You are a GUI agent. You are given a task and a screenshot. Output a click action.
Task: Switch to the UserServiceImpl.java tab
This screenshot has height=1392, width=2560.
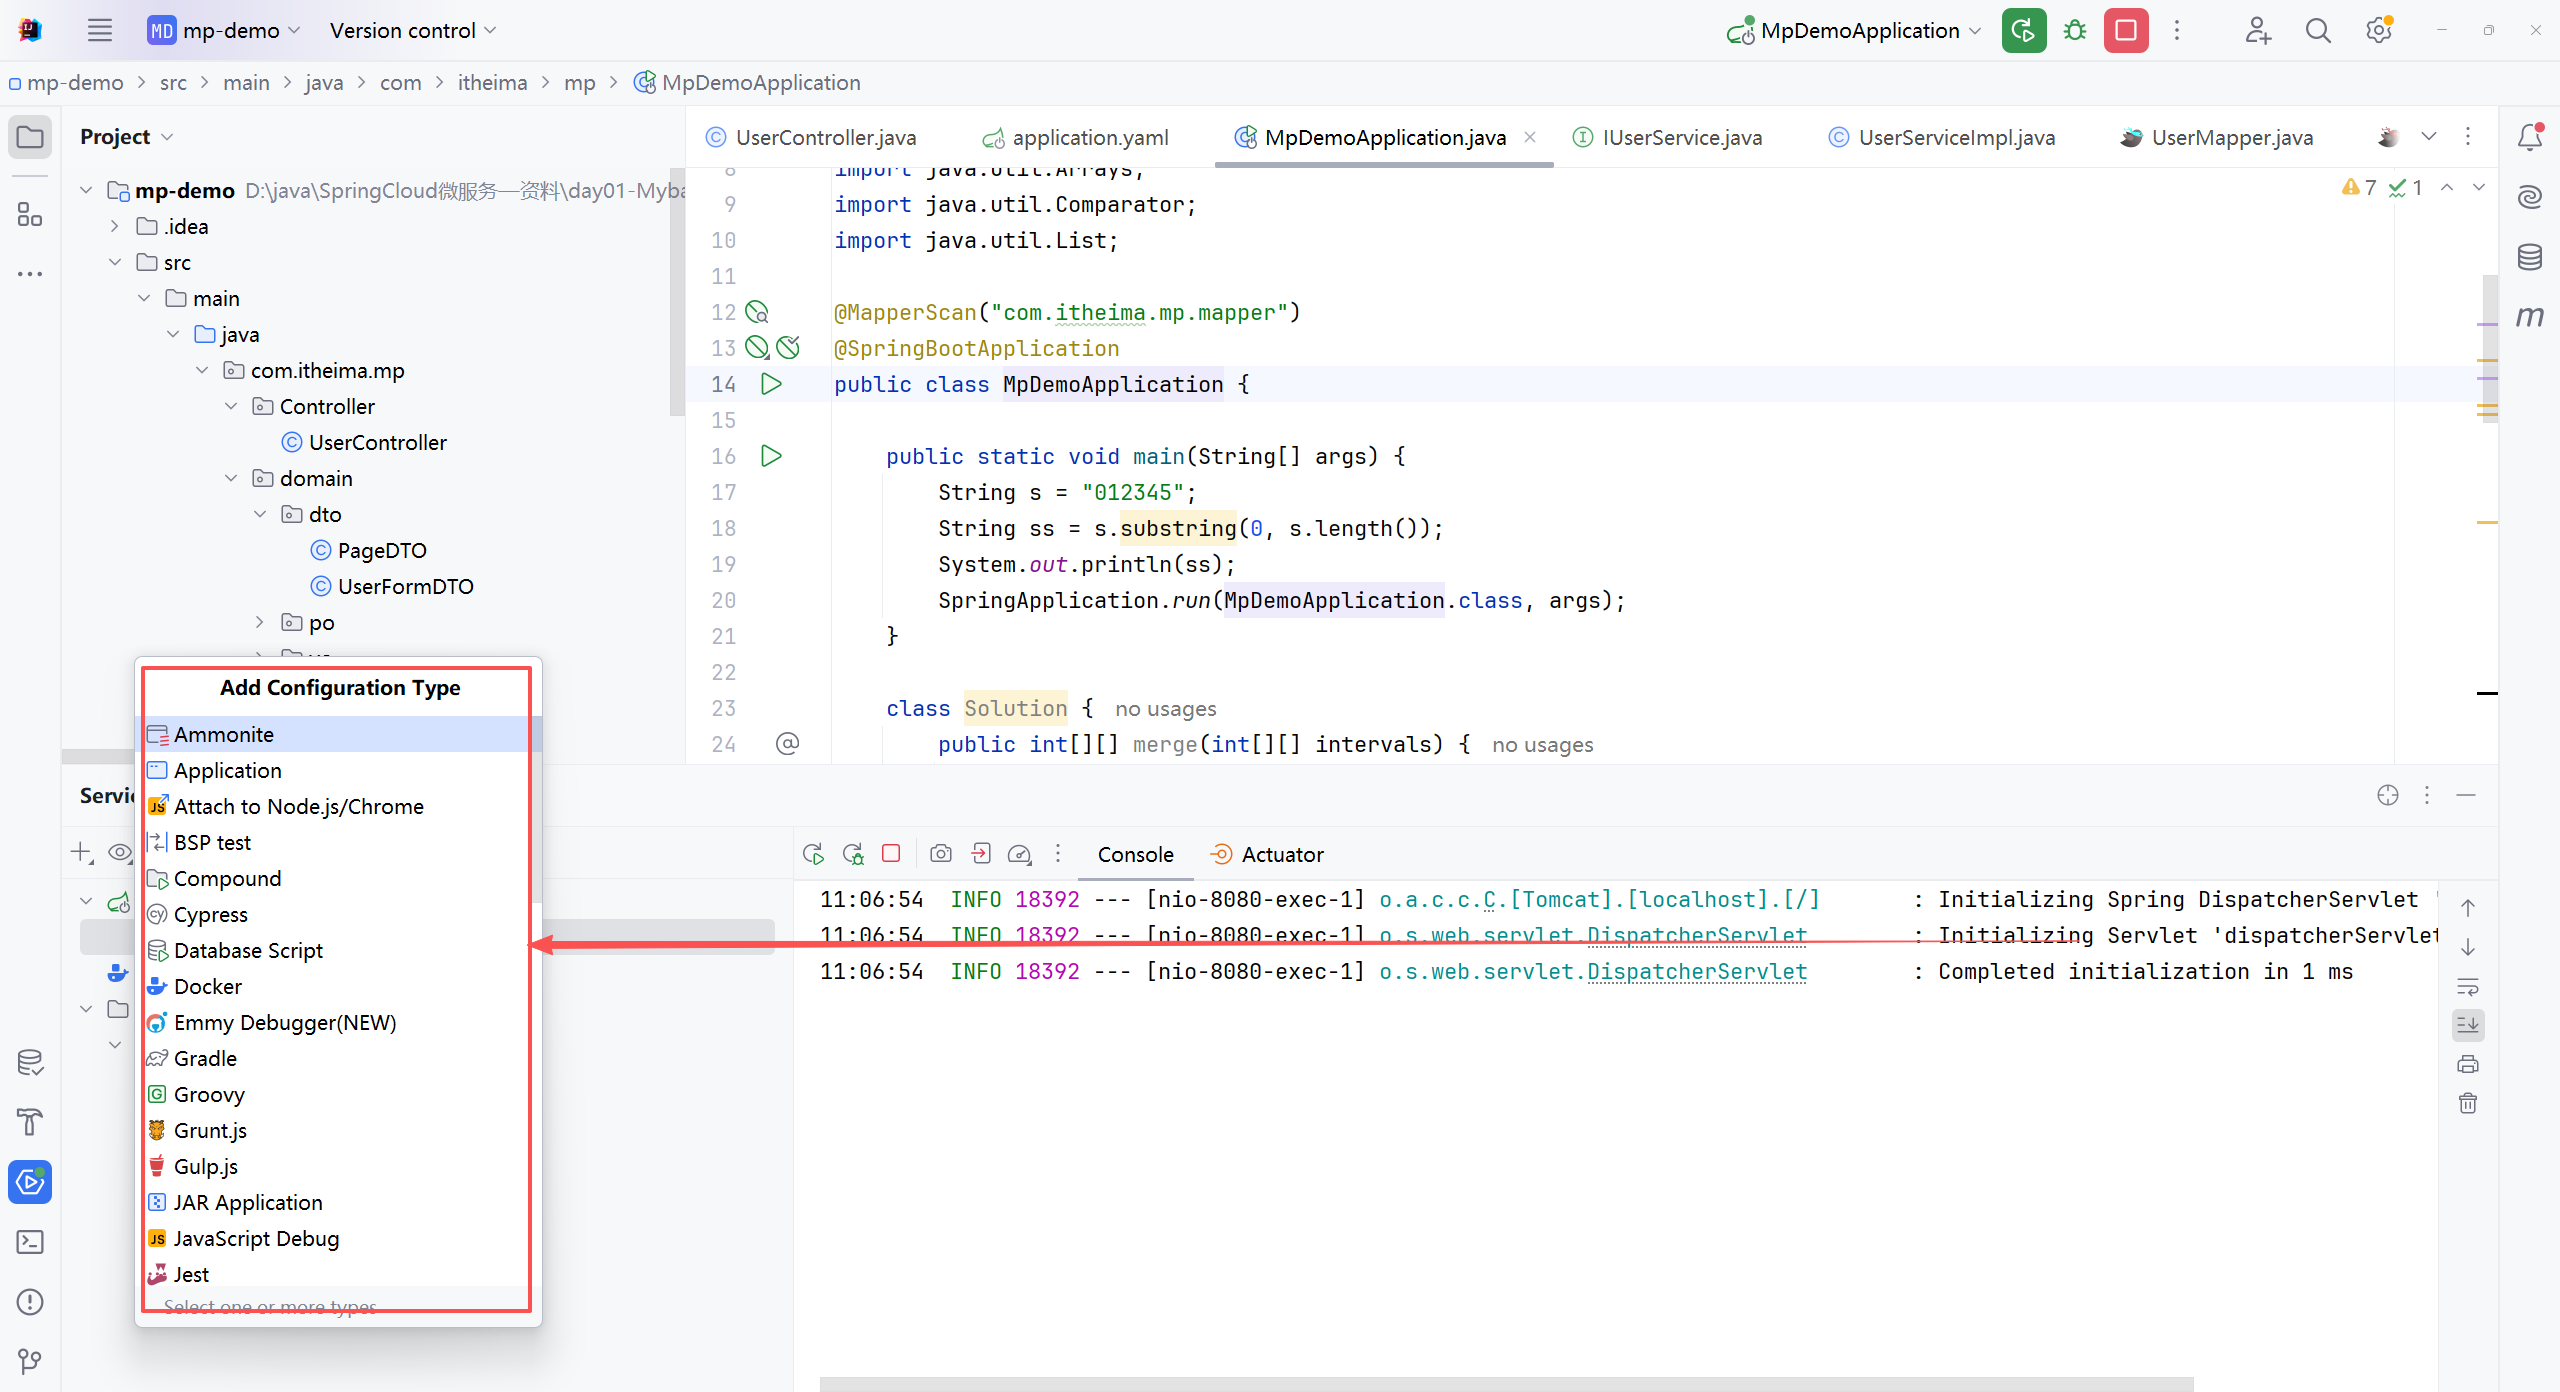tap(1956, 138)
